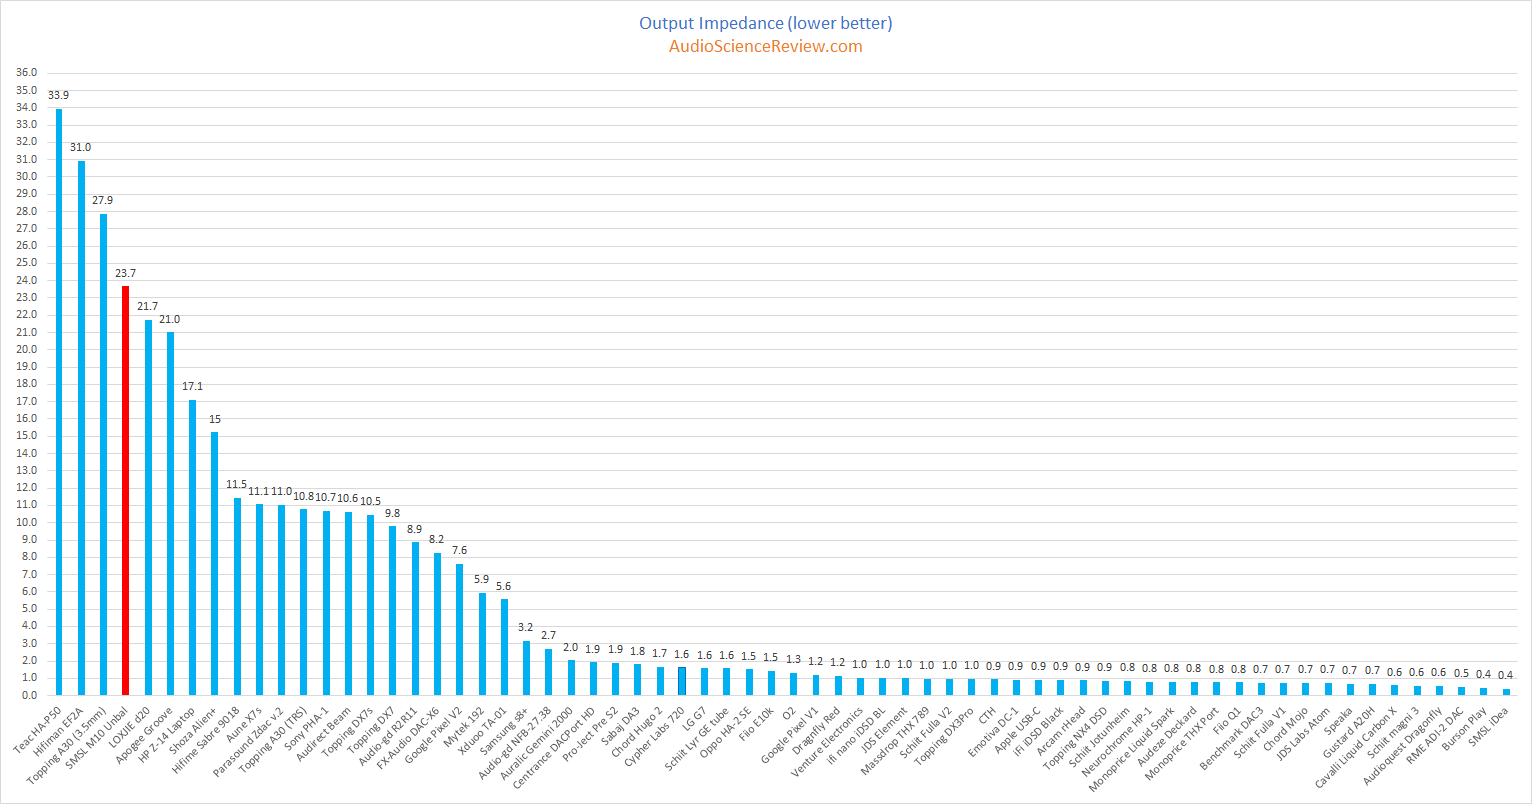1532x804 pixels.
Task: Select the Apogee Groove bar
Action: pyautogui.click(x=170, y=513)
